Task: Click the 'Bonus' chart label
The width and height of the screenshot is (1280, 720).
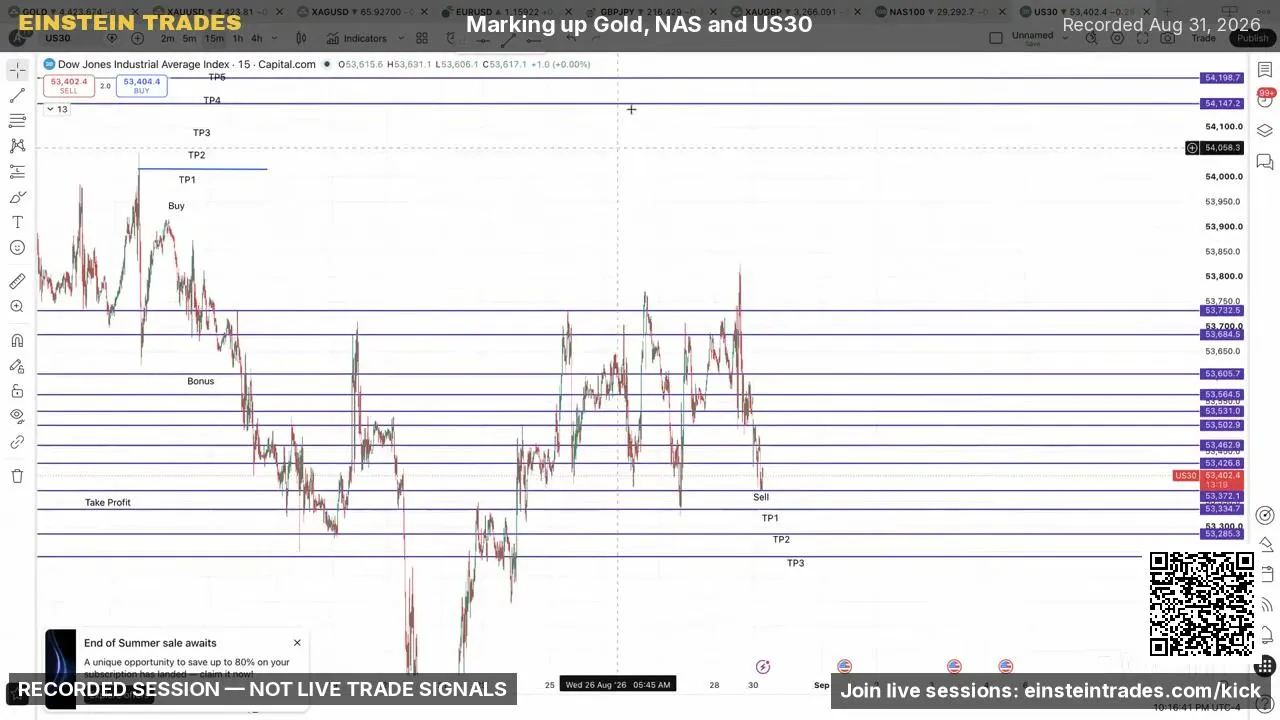Action: [x=200, y=381]
